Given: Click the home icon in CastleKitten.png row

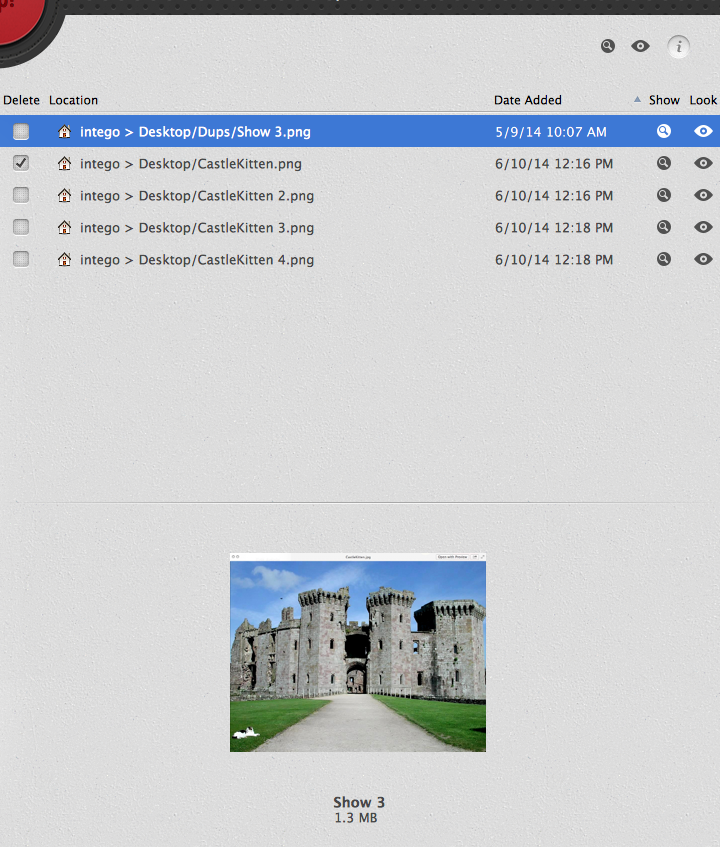Looking at the screenshot, I should (x=64, y=163).
